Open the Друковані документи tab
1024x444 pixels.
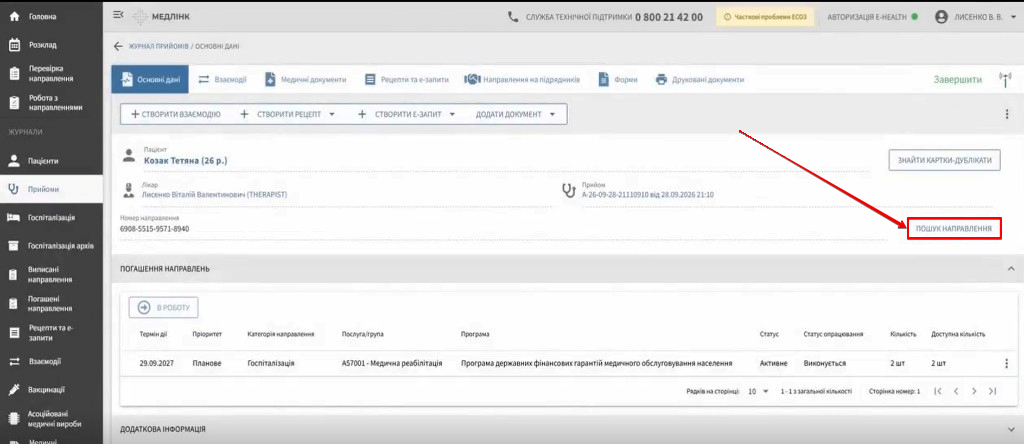(x=699, y=80)
